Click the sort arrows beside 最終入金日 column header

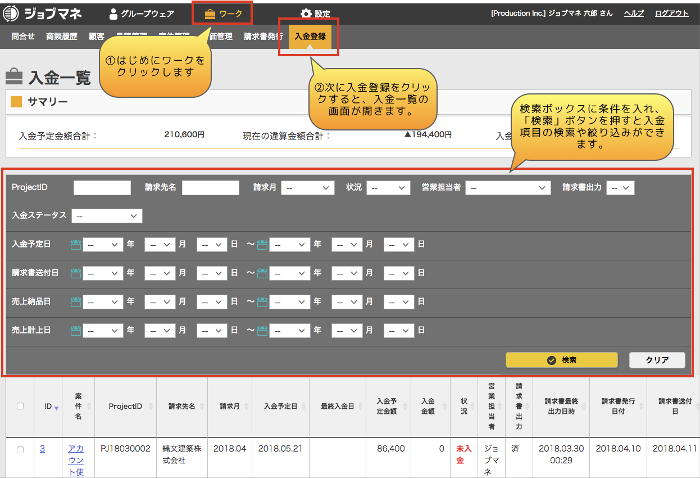click(361, 406)
